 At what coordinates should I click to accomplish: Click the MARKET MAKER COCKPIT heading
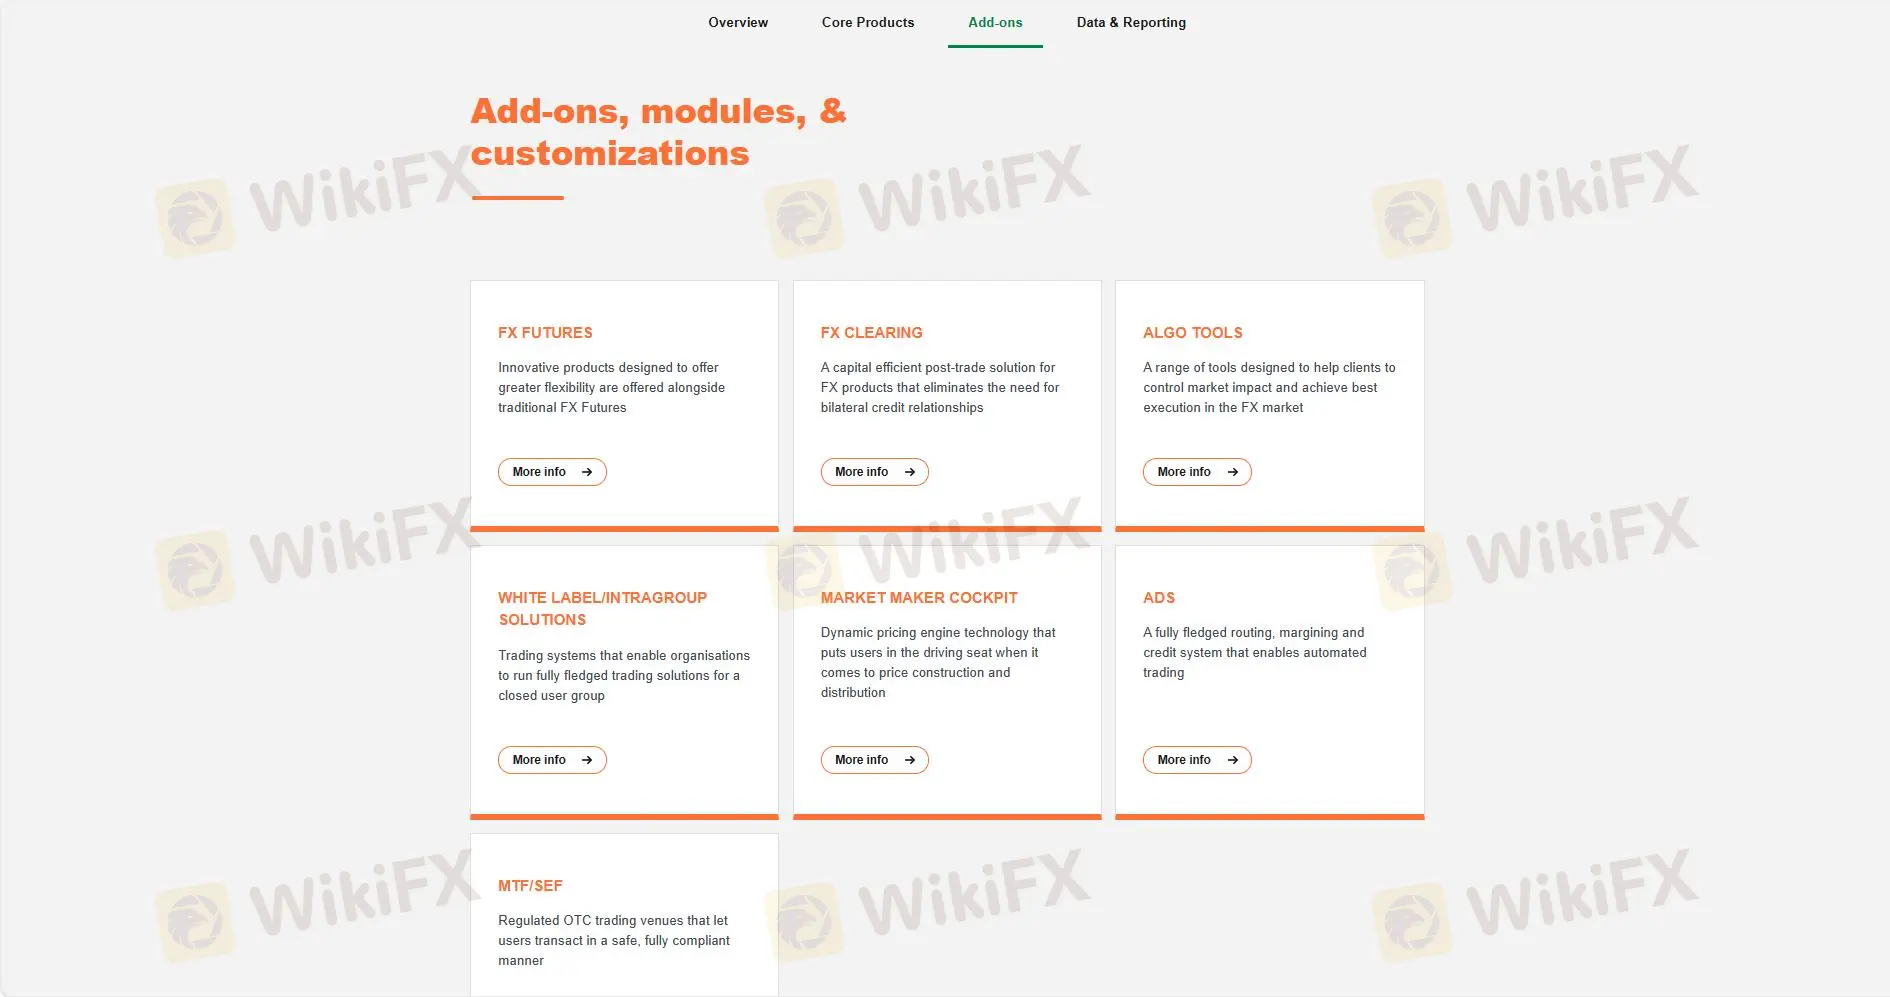pyautogui.click(x=918, y=598)
